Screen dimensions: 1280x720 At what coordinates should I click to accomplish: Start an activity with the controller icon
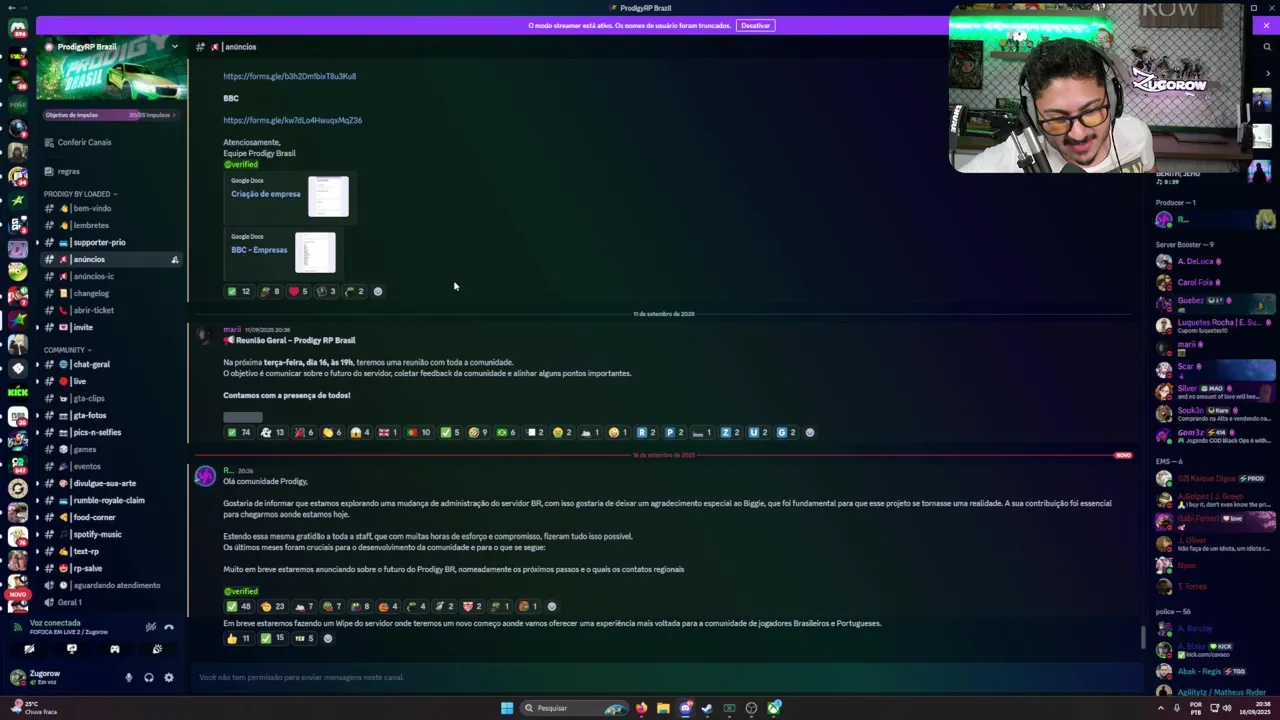[x=115, y=650]
